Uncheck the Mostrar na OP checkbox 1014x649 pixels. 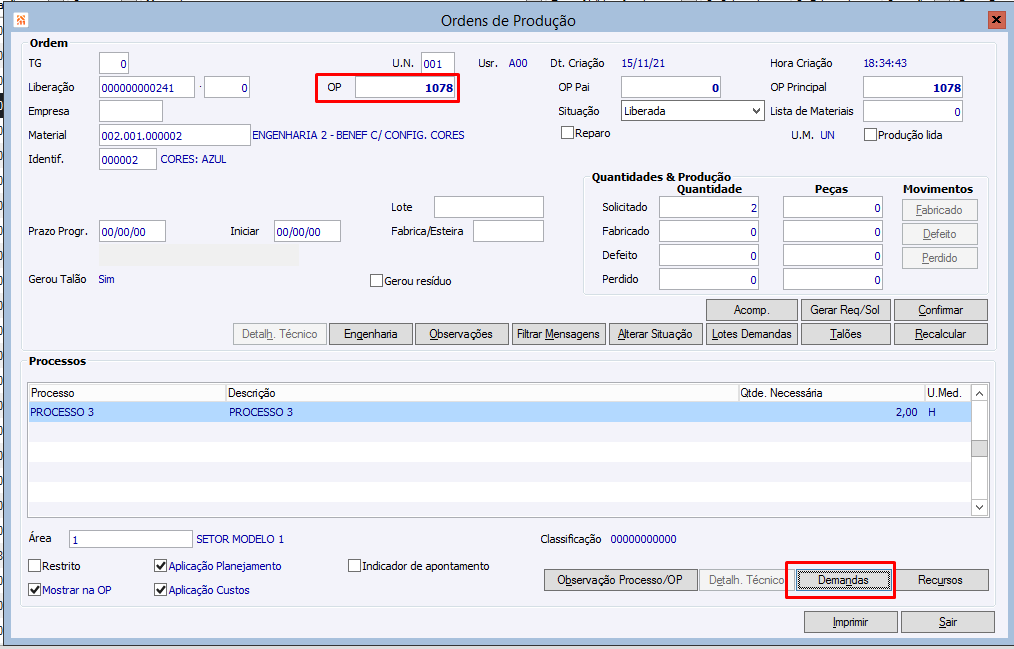point(35,590)
